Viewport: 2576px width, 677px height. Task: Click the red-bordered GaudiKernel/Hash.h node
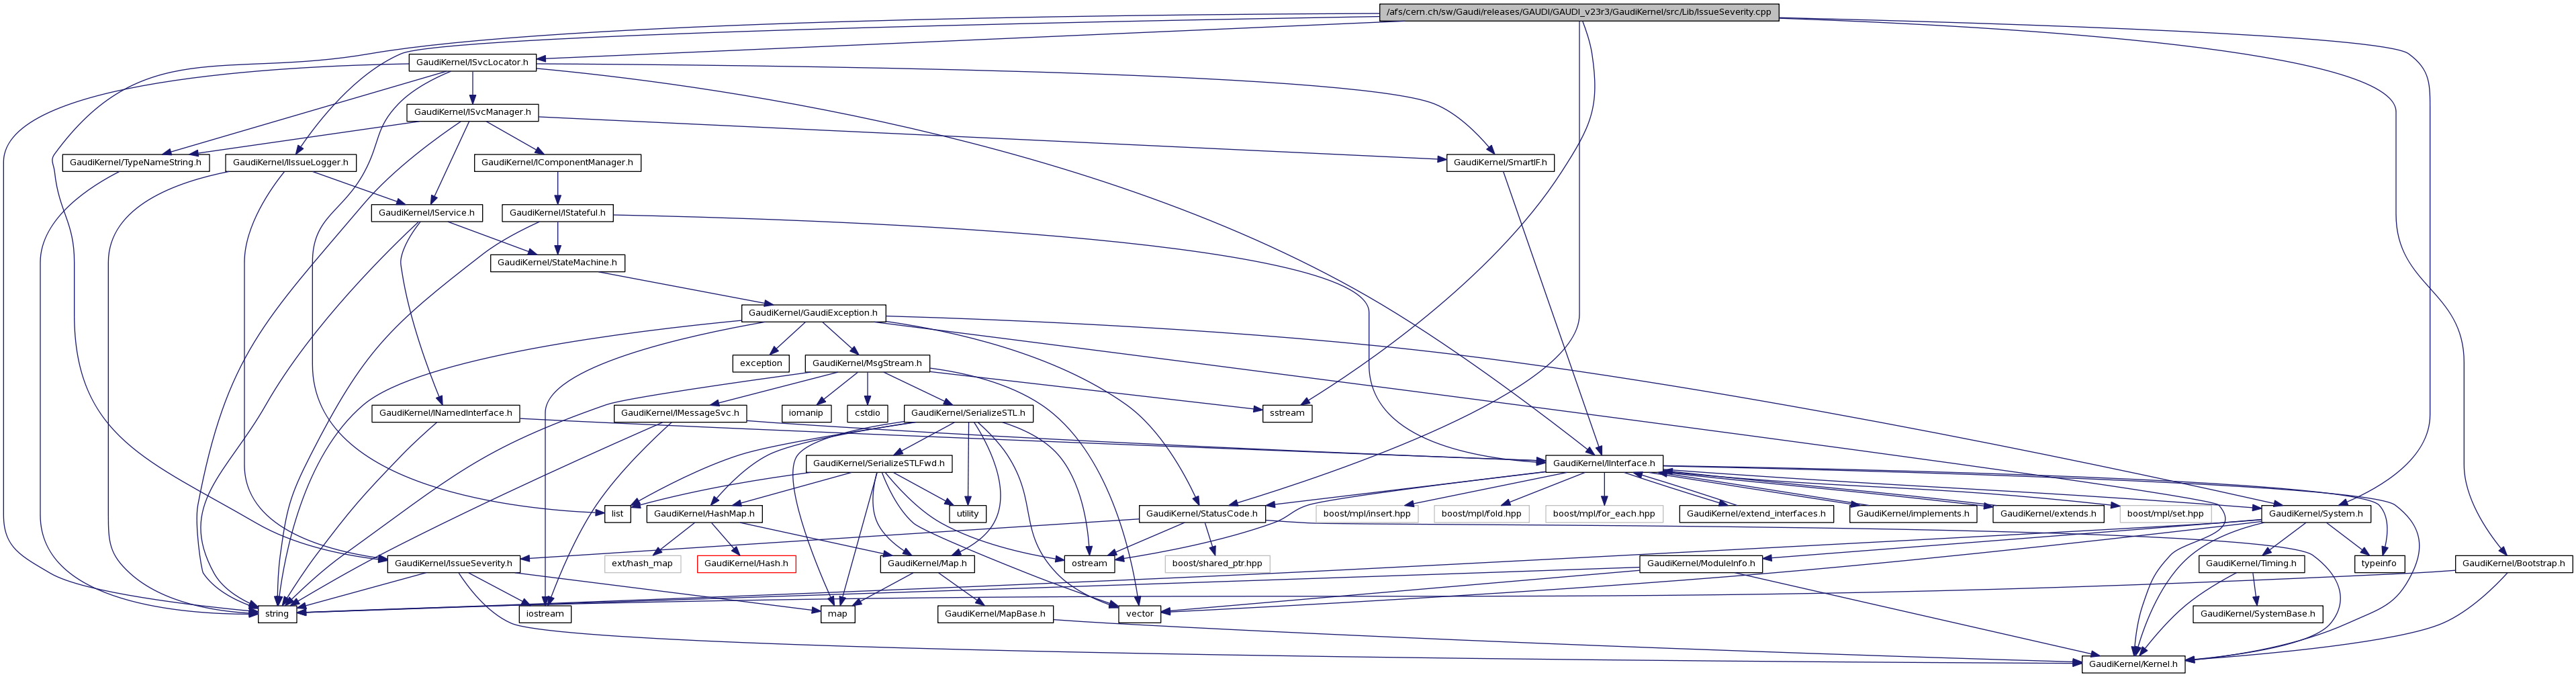(x=746, y=564)
